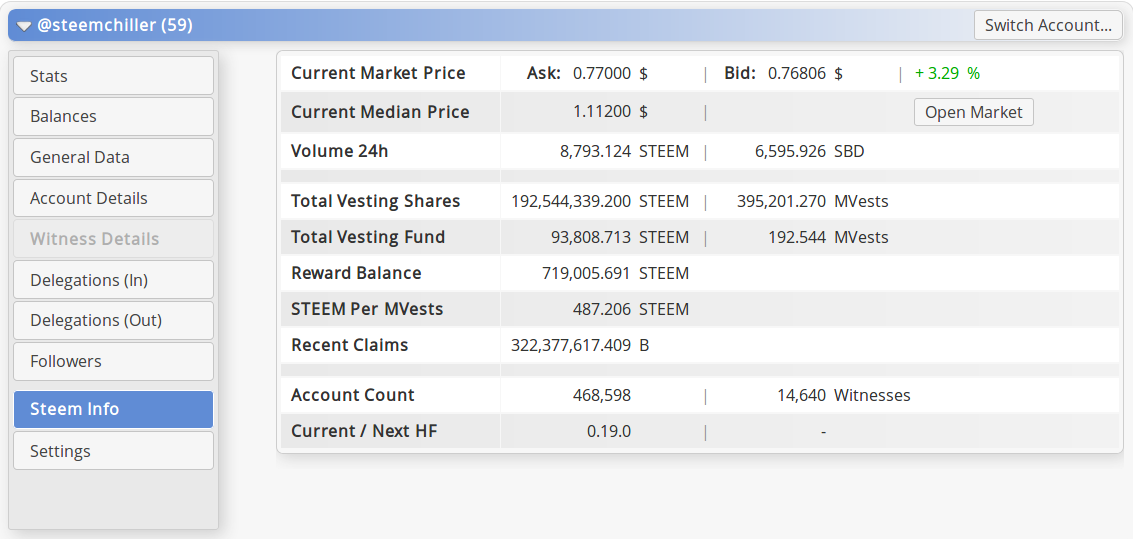Select the 192,544,339.200 STEEM value
The image size is (1133, 539).
coord(600,201)
